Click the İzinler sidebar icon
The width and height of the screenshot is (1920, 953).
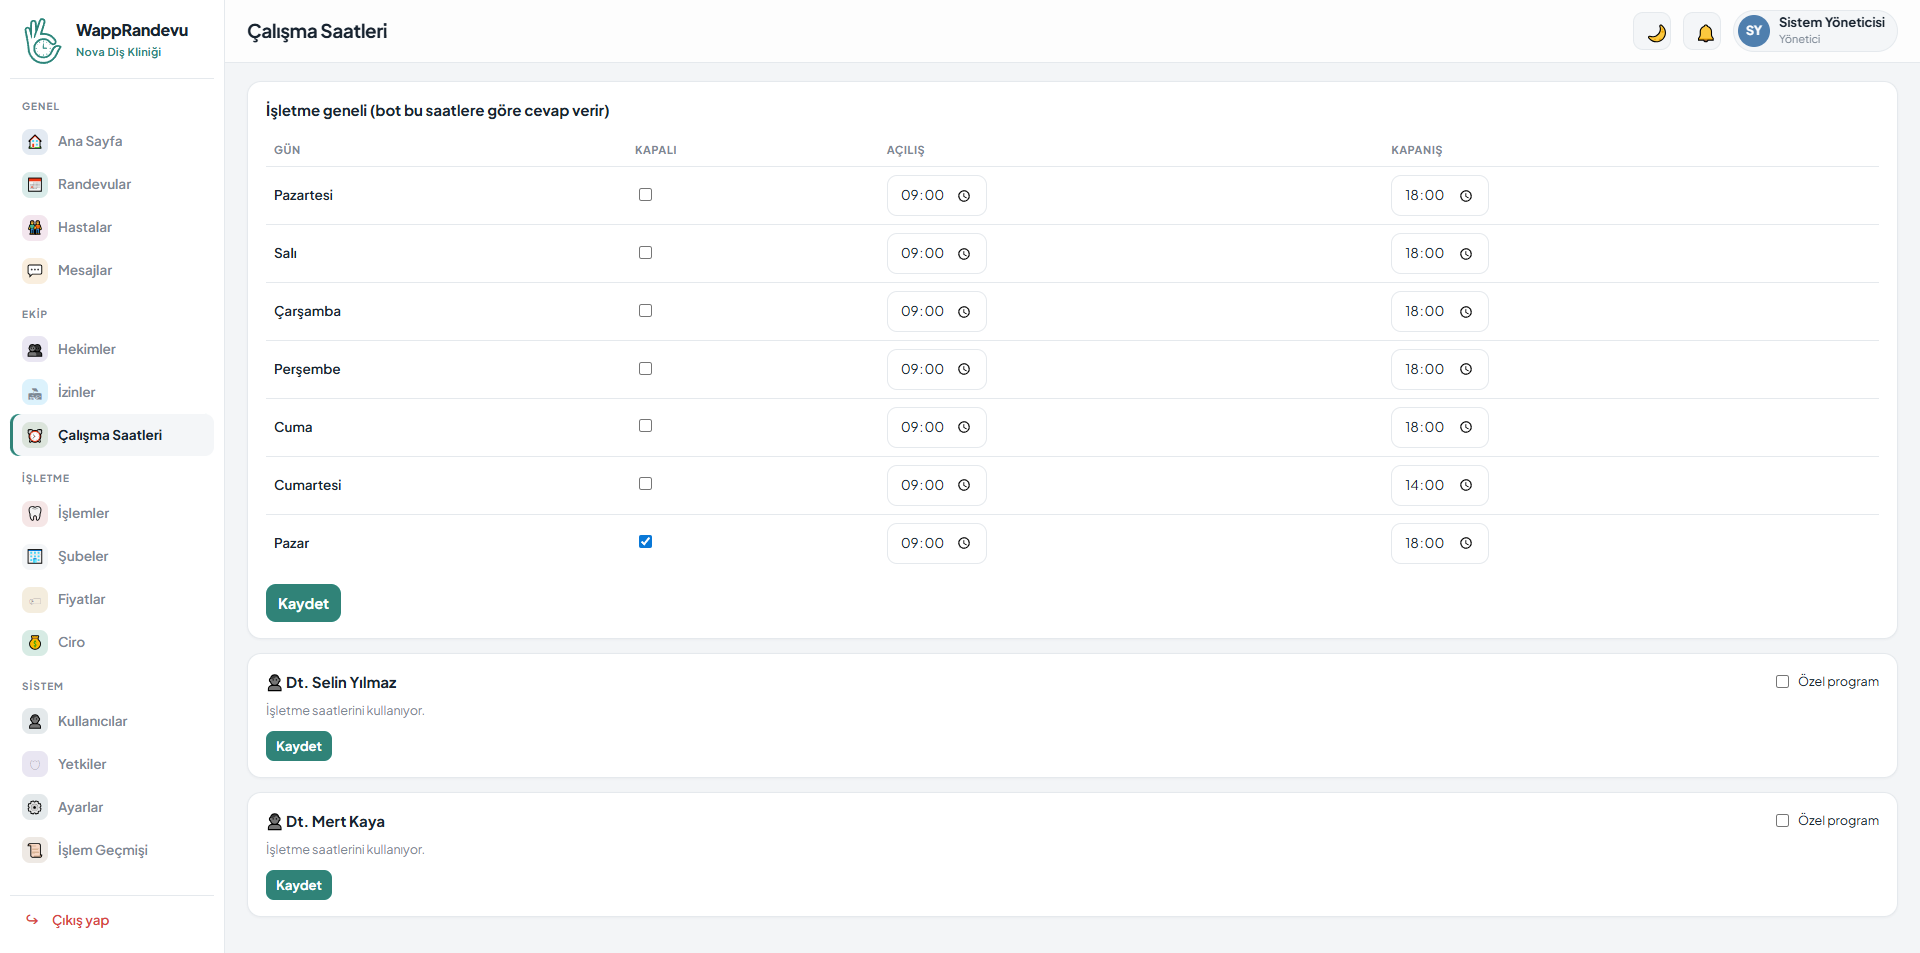coord(35,392)
